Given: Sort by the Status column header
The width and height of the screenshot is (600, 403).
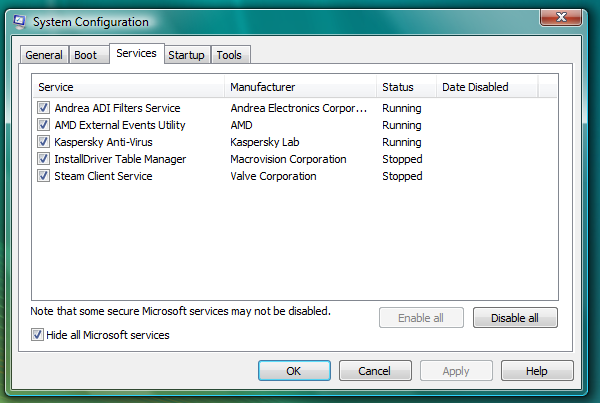Looking at the screenshot, I should [406, 87].
